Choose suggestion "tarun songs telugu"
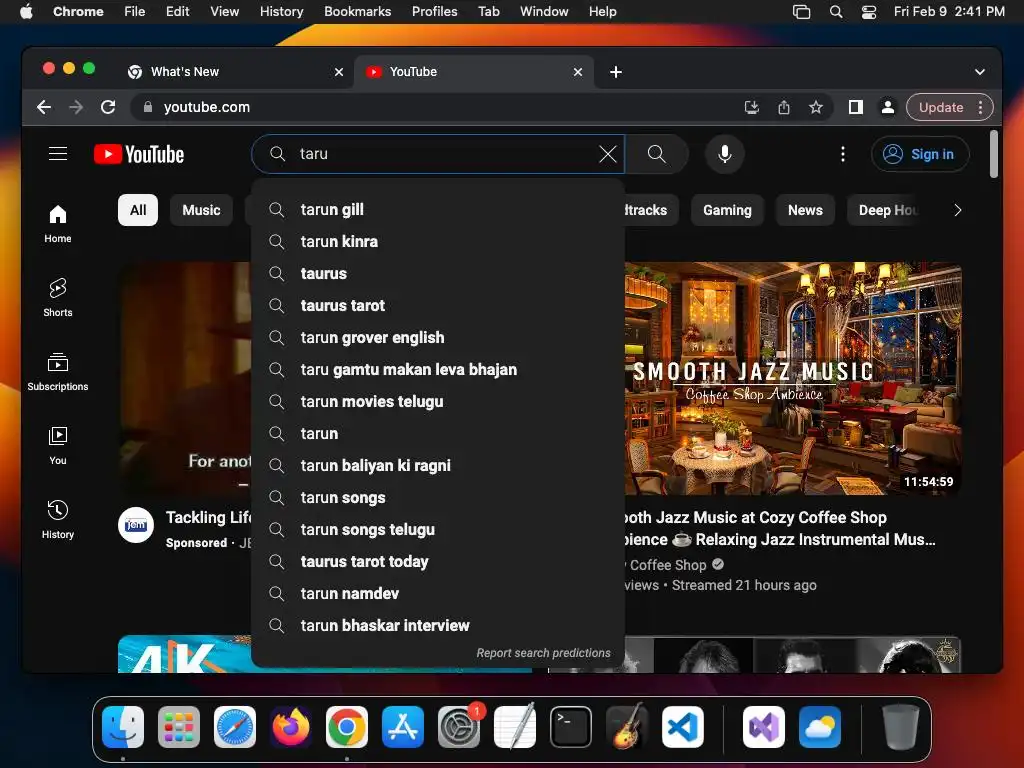 [x=438, y=530]
